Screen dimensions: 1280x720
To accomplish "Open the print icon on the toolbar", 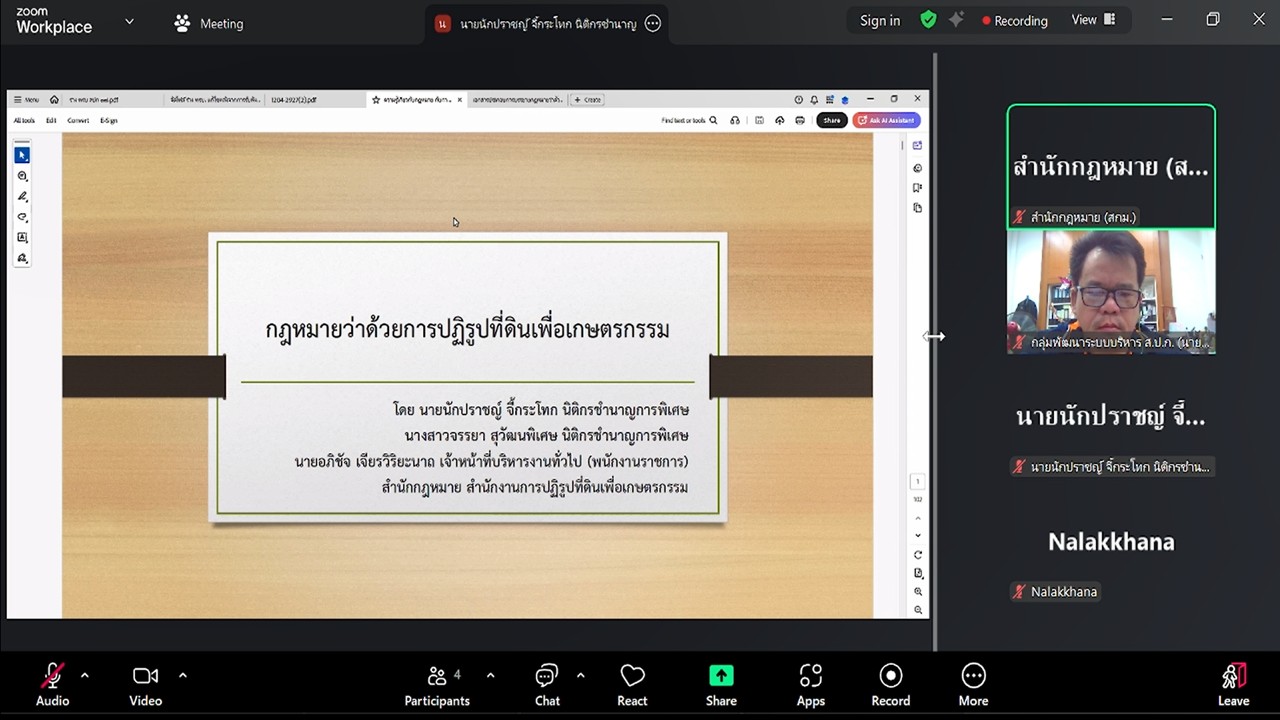I will 800,120.
